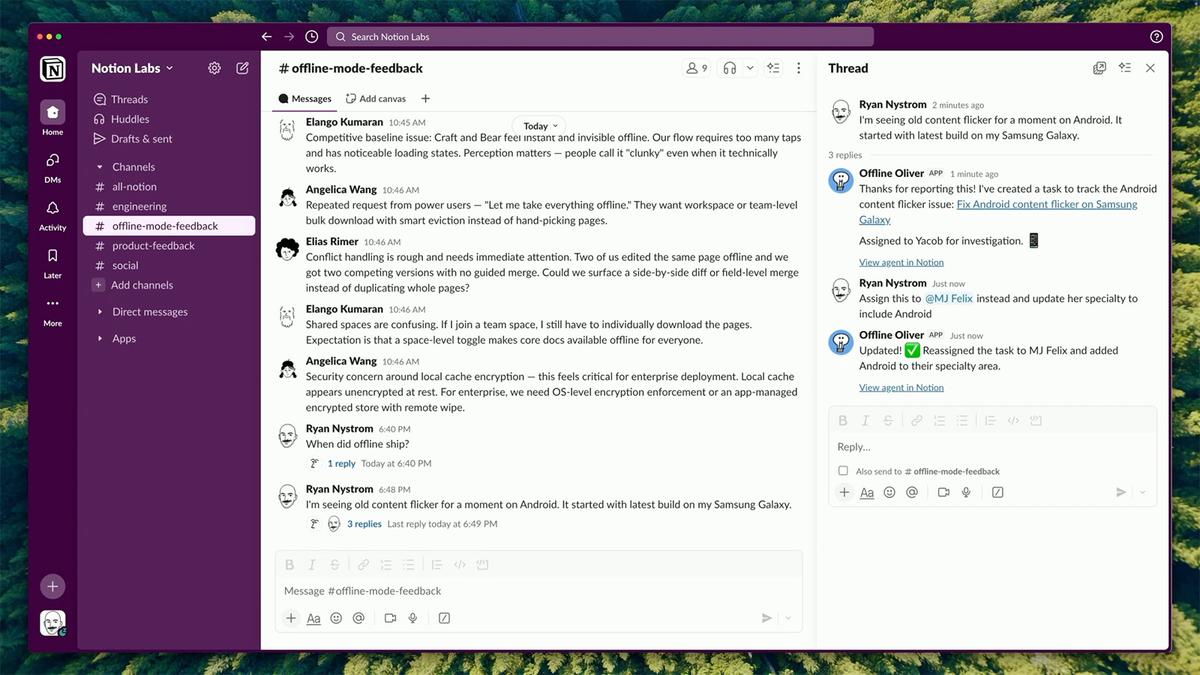
Task: Open the Today date dropdown
Action: click(541, 126)
